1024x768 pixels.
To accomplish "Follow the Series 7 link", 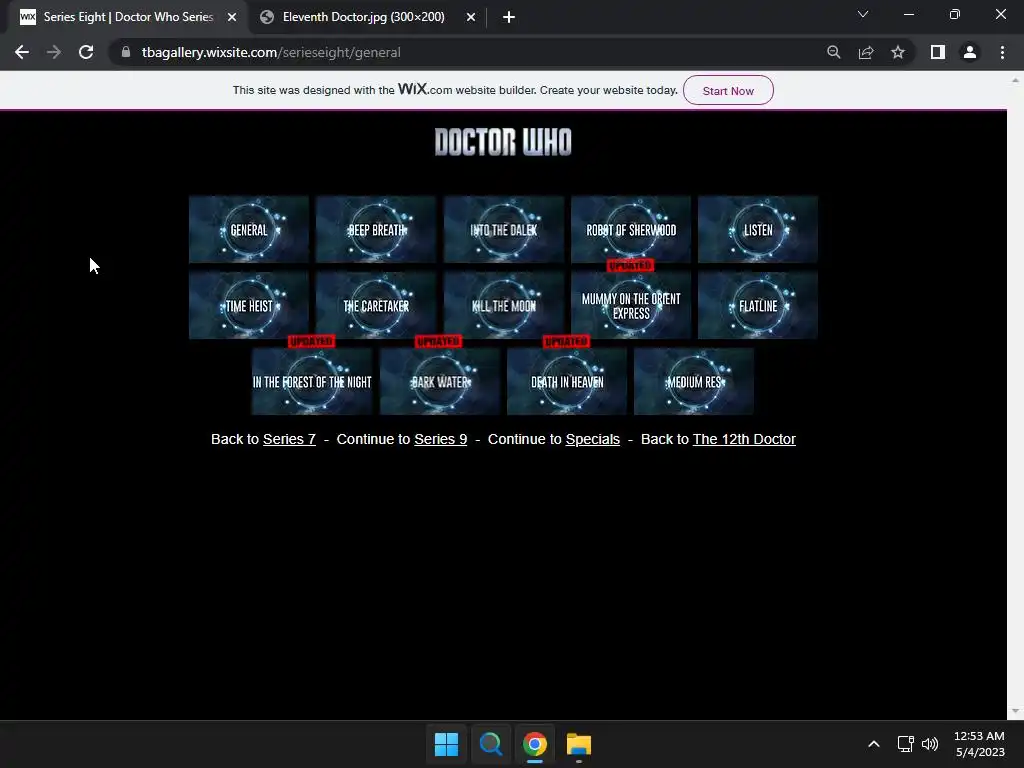I will tap(289, 439).
